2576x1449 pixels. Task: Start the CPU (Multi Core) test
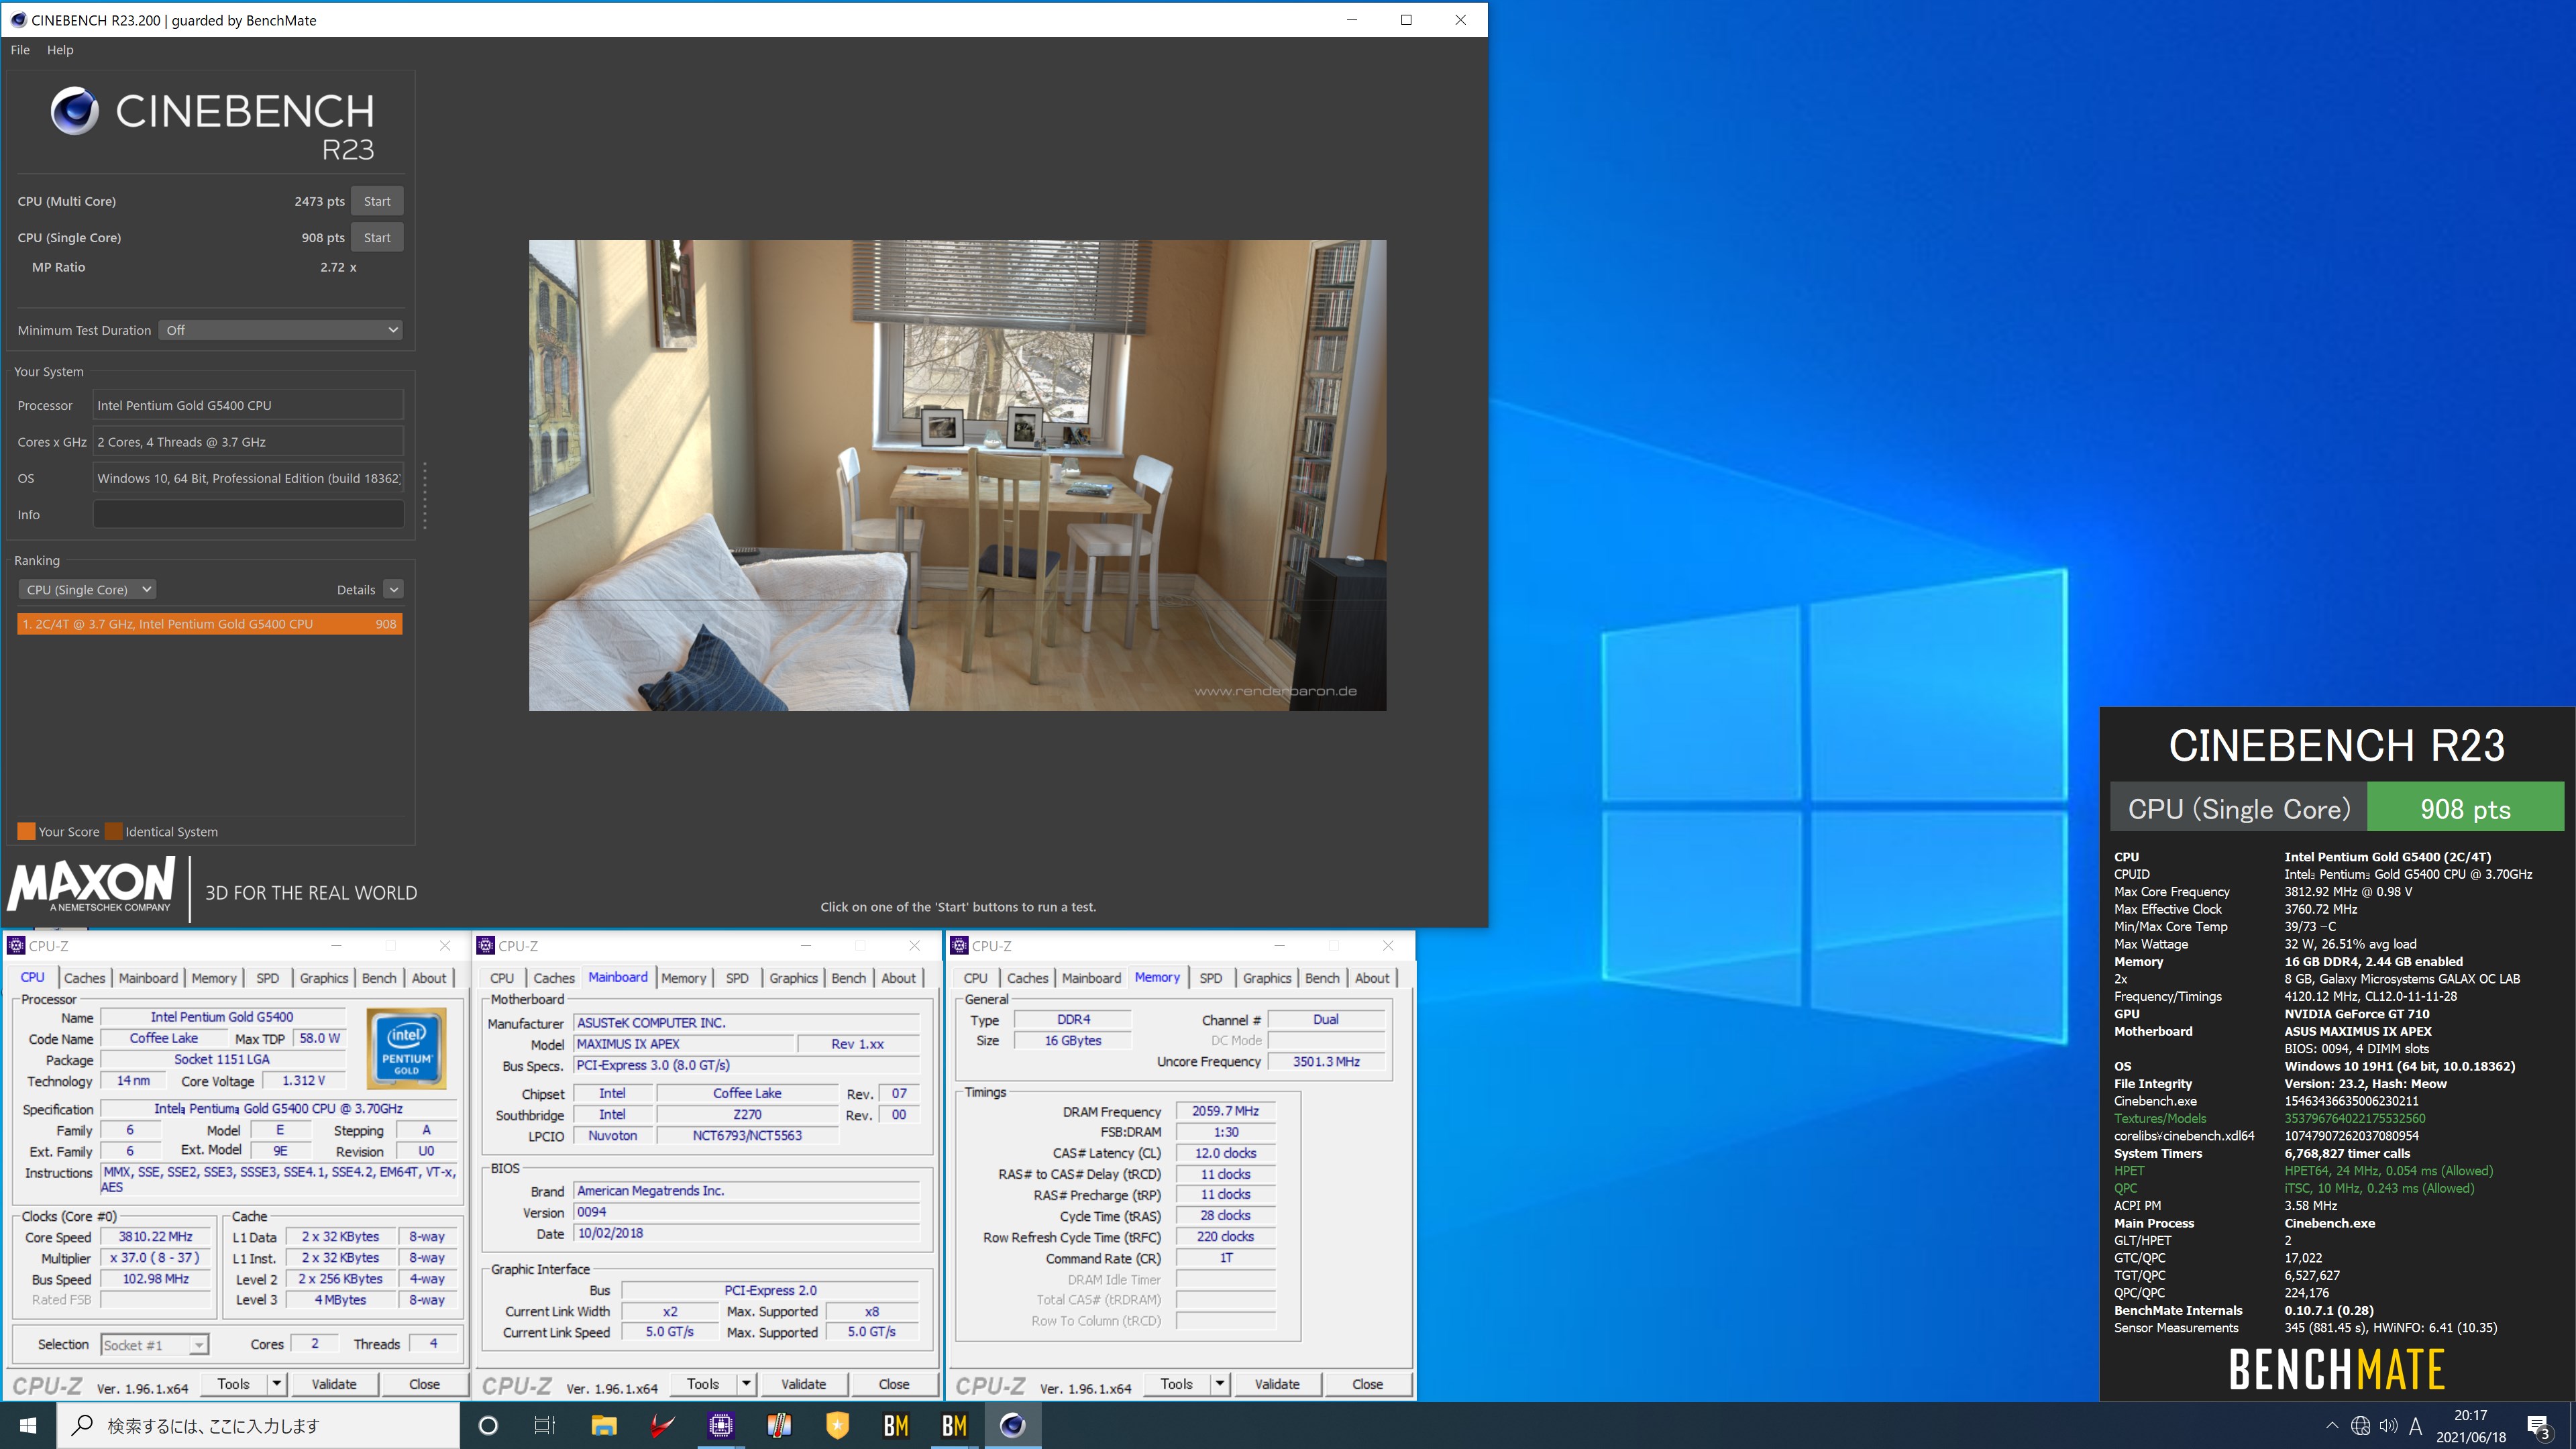tap(377, 201)
